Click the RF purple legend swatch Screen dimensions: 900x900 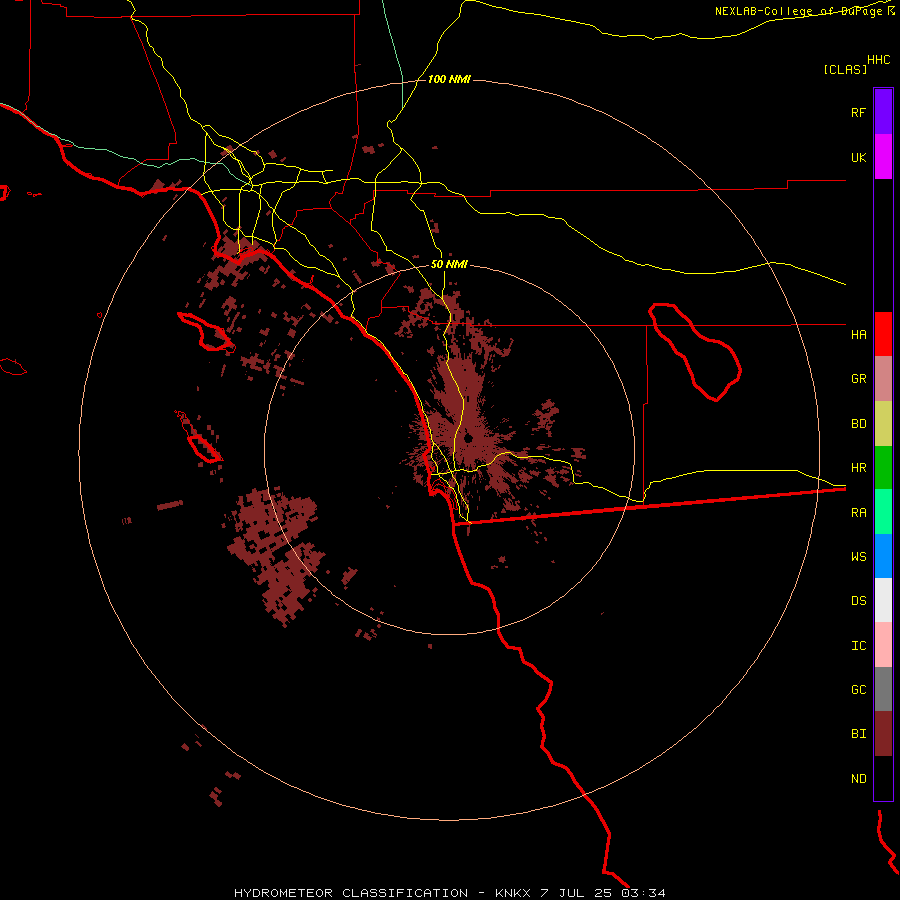click(x=883, y=112)
